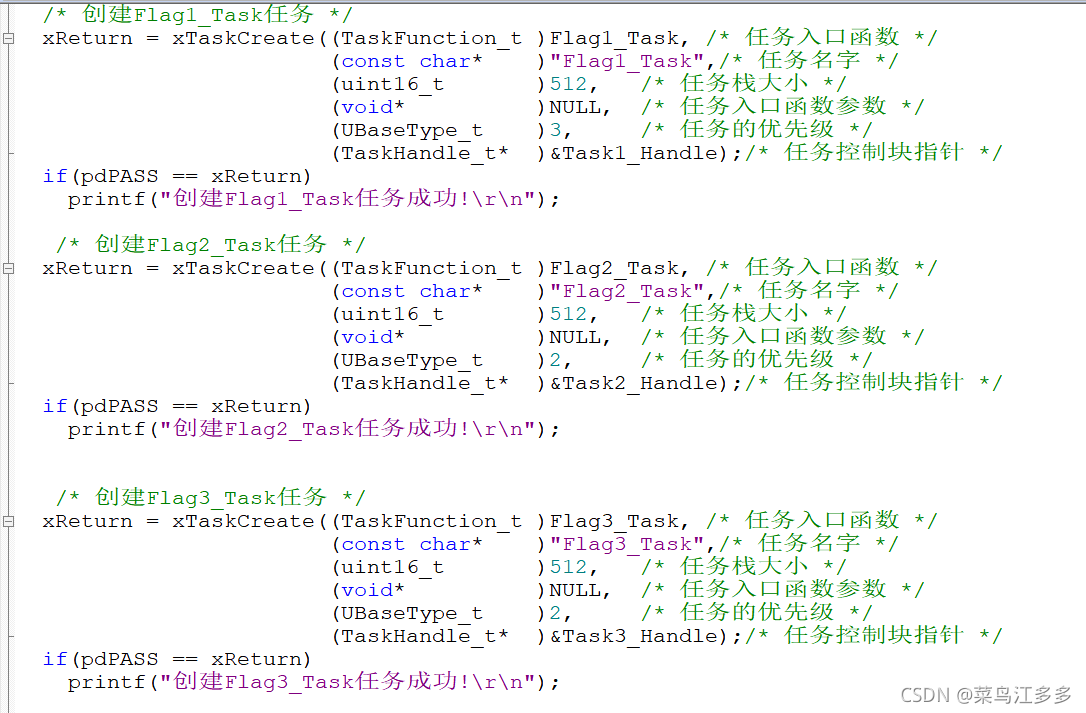Click the &Task3_Handle argument
The image size is (1086, 713).
[633, 636]
